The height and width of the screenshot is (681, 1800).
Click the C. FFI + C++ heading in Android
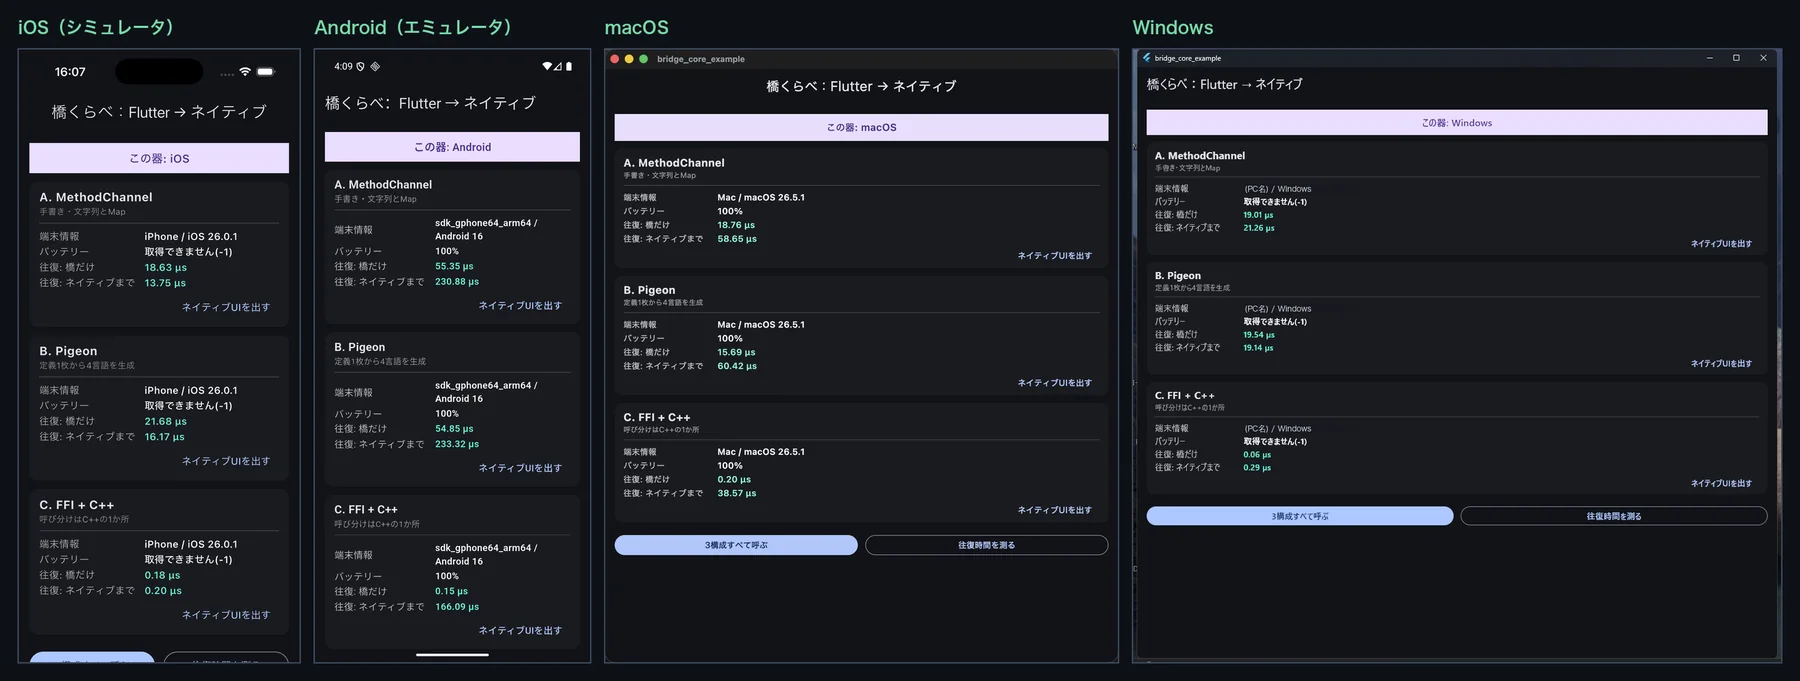[366, 510]
